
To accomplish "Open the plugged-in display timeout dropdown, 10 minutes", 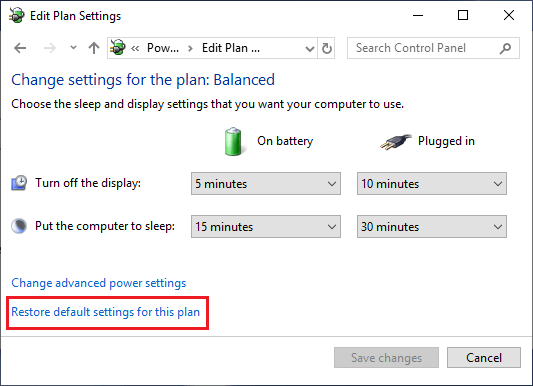I will [432, 183].
